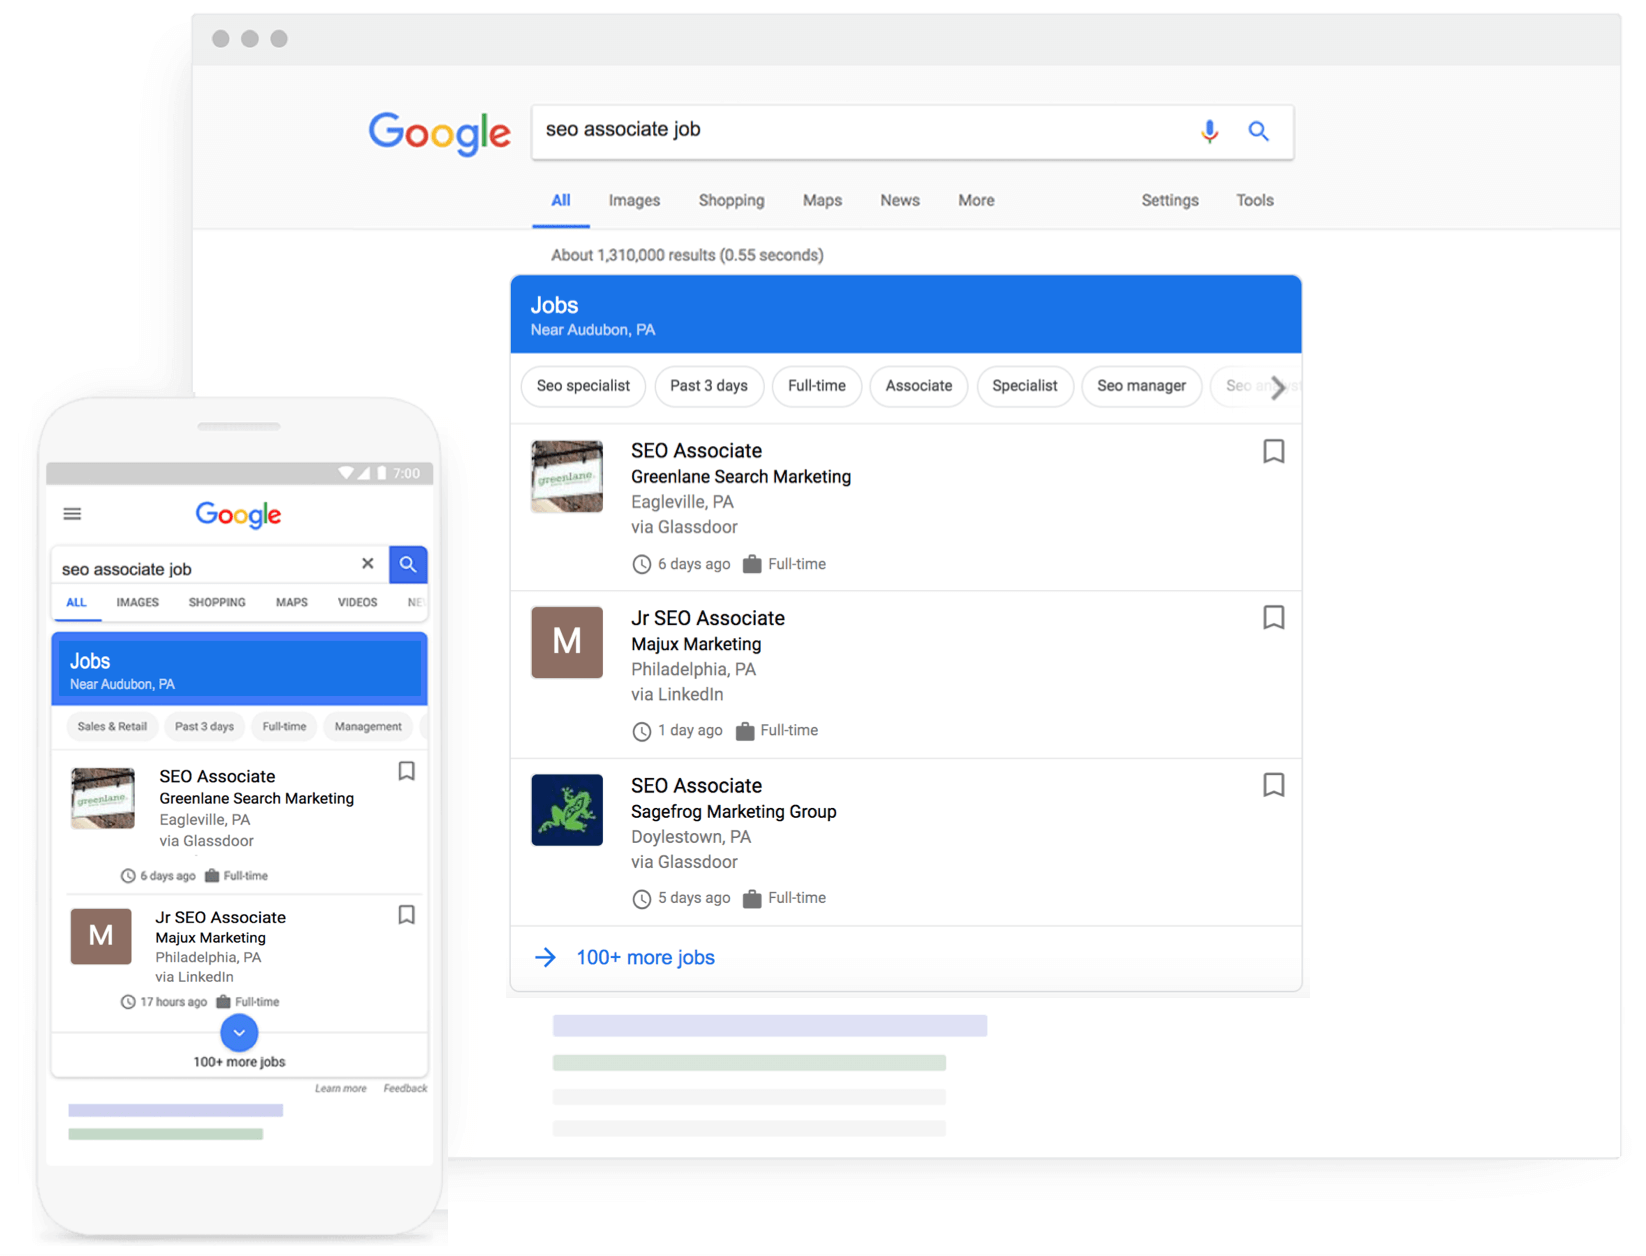Open mobile Jr SEO Associate job title
This screenshot has height=1256, width=1646.
[220, 917]
